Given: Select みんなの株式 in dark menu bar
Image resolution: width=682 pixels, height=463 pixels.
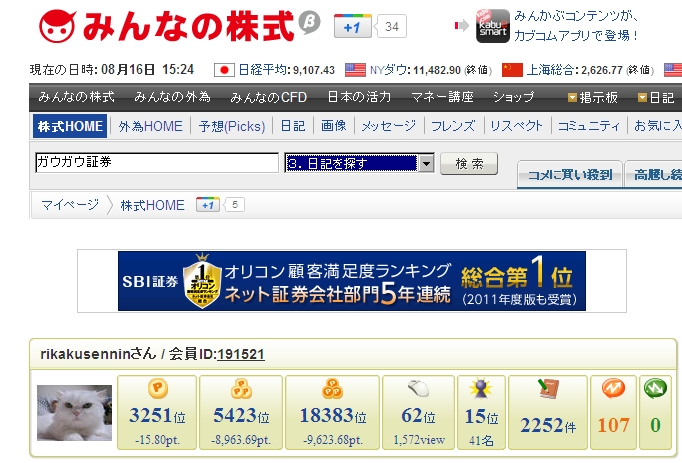Looking at the screenshot, I should [77, 97].
